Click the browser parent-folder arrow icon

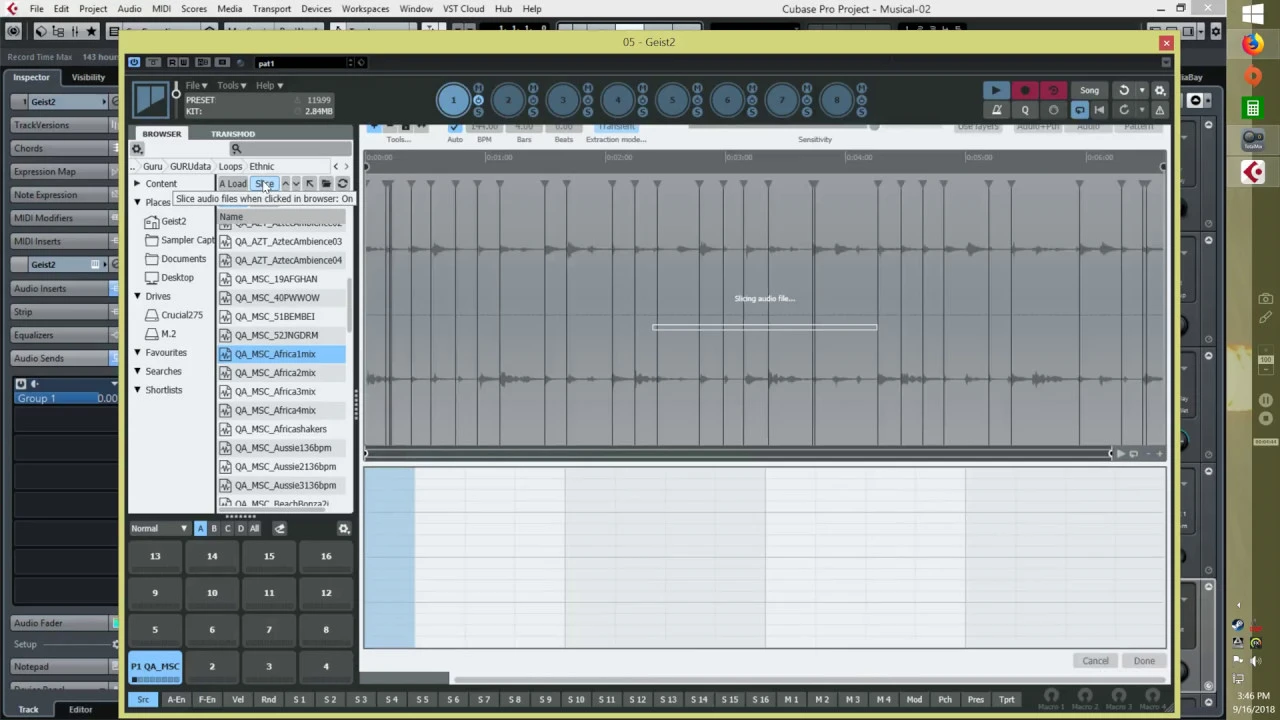pyautogui.click(x=310, y=184)
